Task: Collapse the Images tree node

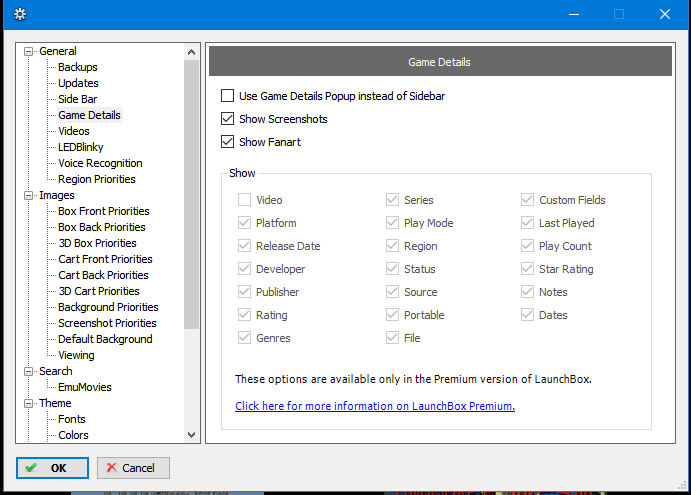Action: pos(28,195)
